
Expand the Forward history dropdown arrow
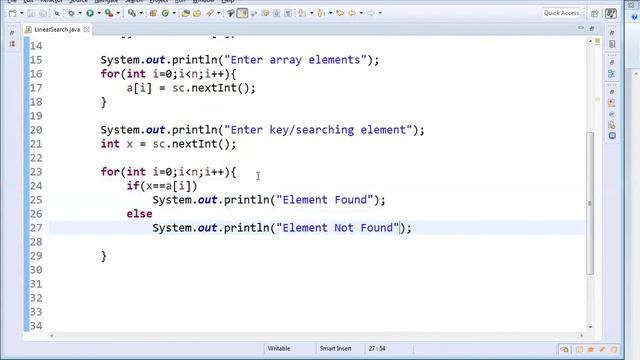(380, 13)
